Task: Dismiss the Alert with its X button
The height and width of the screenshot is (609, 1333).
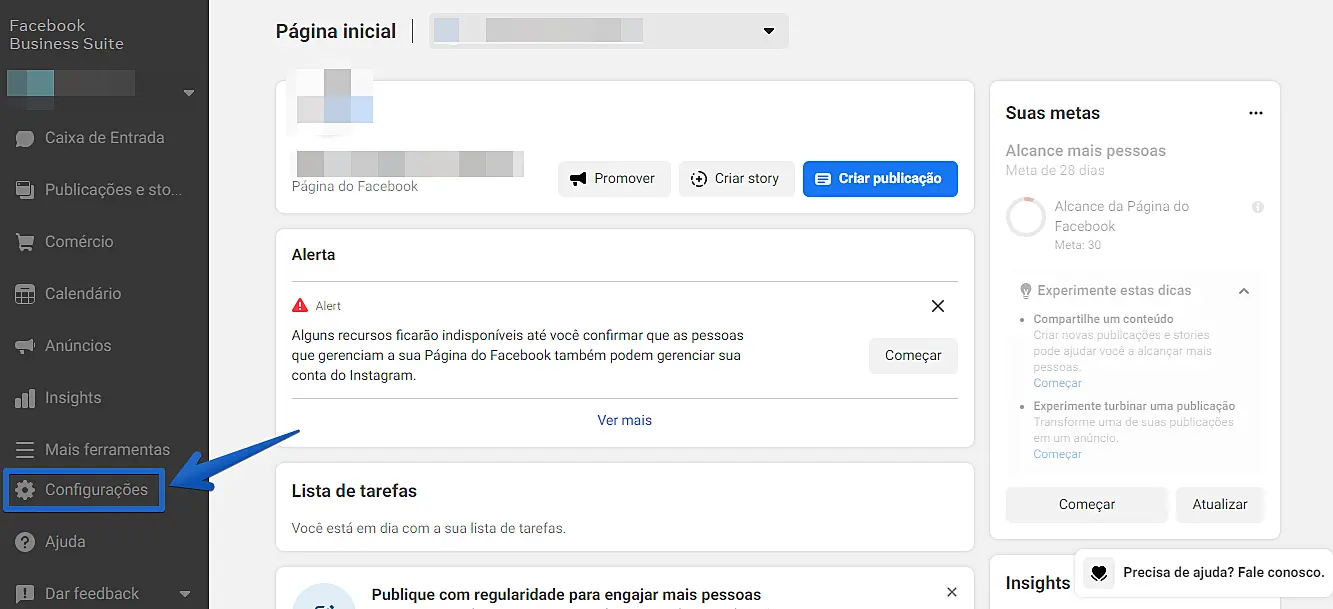Action: pyautogui.click(x=938, y=306)
